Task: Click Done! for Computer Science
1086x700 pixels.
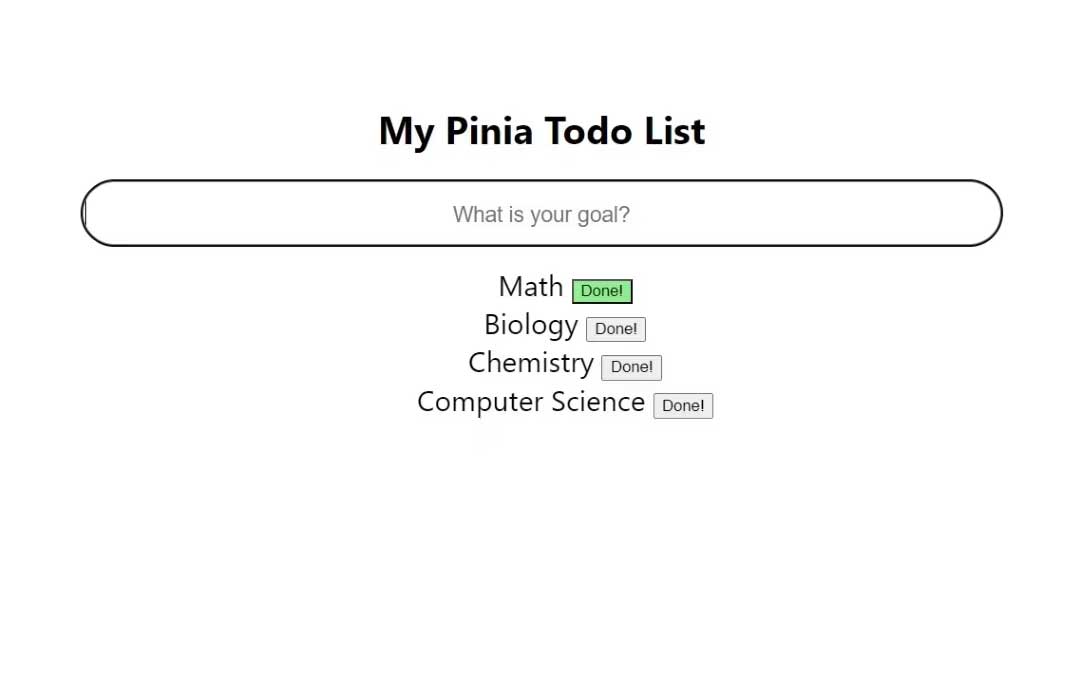Action: pyautogui.click(x=683, y=406)
